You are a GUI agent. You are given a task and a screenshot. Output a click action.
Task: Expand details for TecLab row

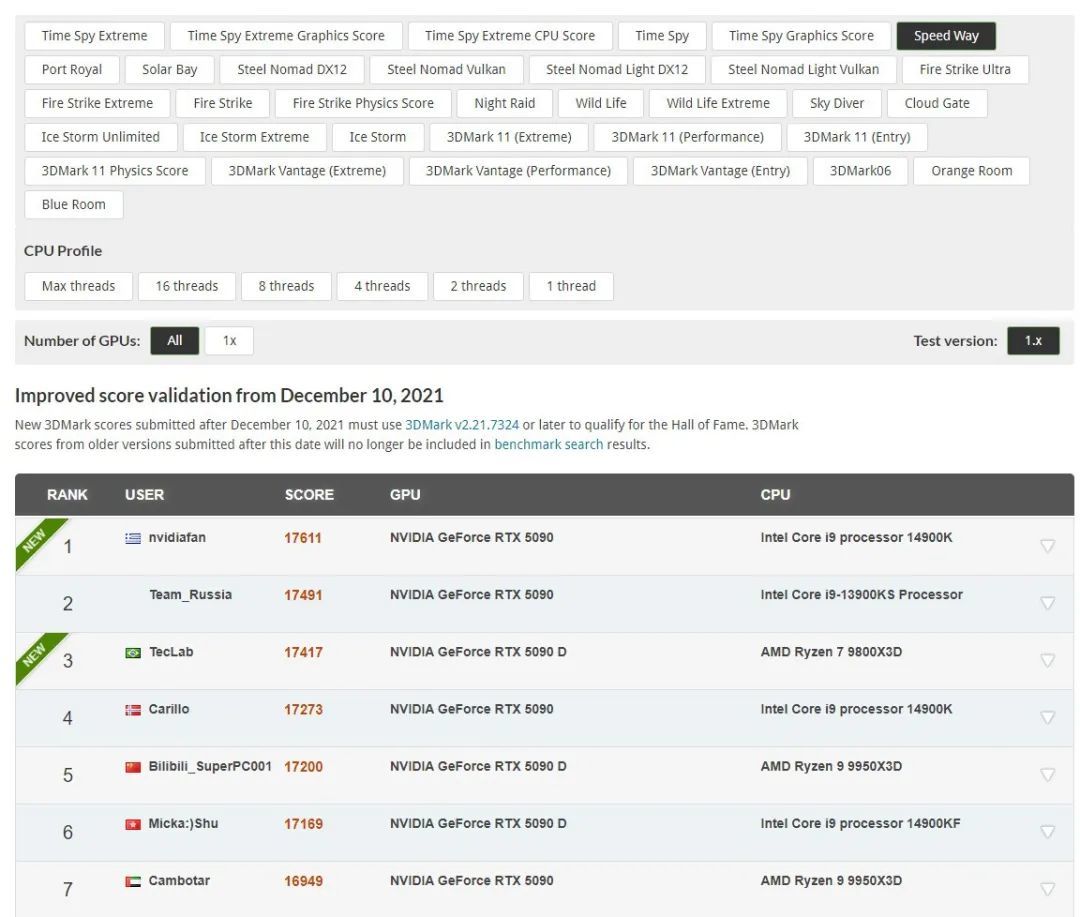pyautogui.click(x=1047, y=661)
